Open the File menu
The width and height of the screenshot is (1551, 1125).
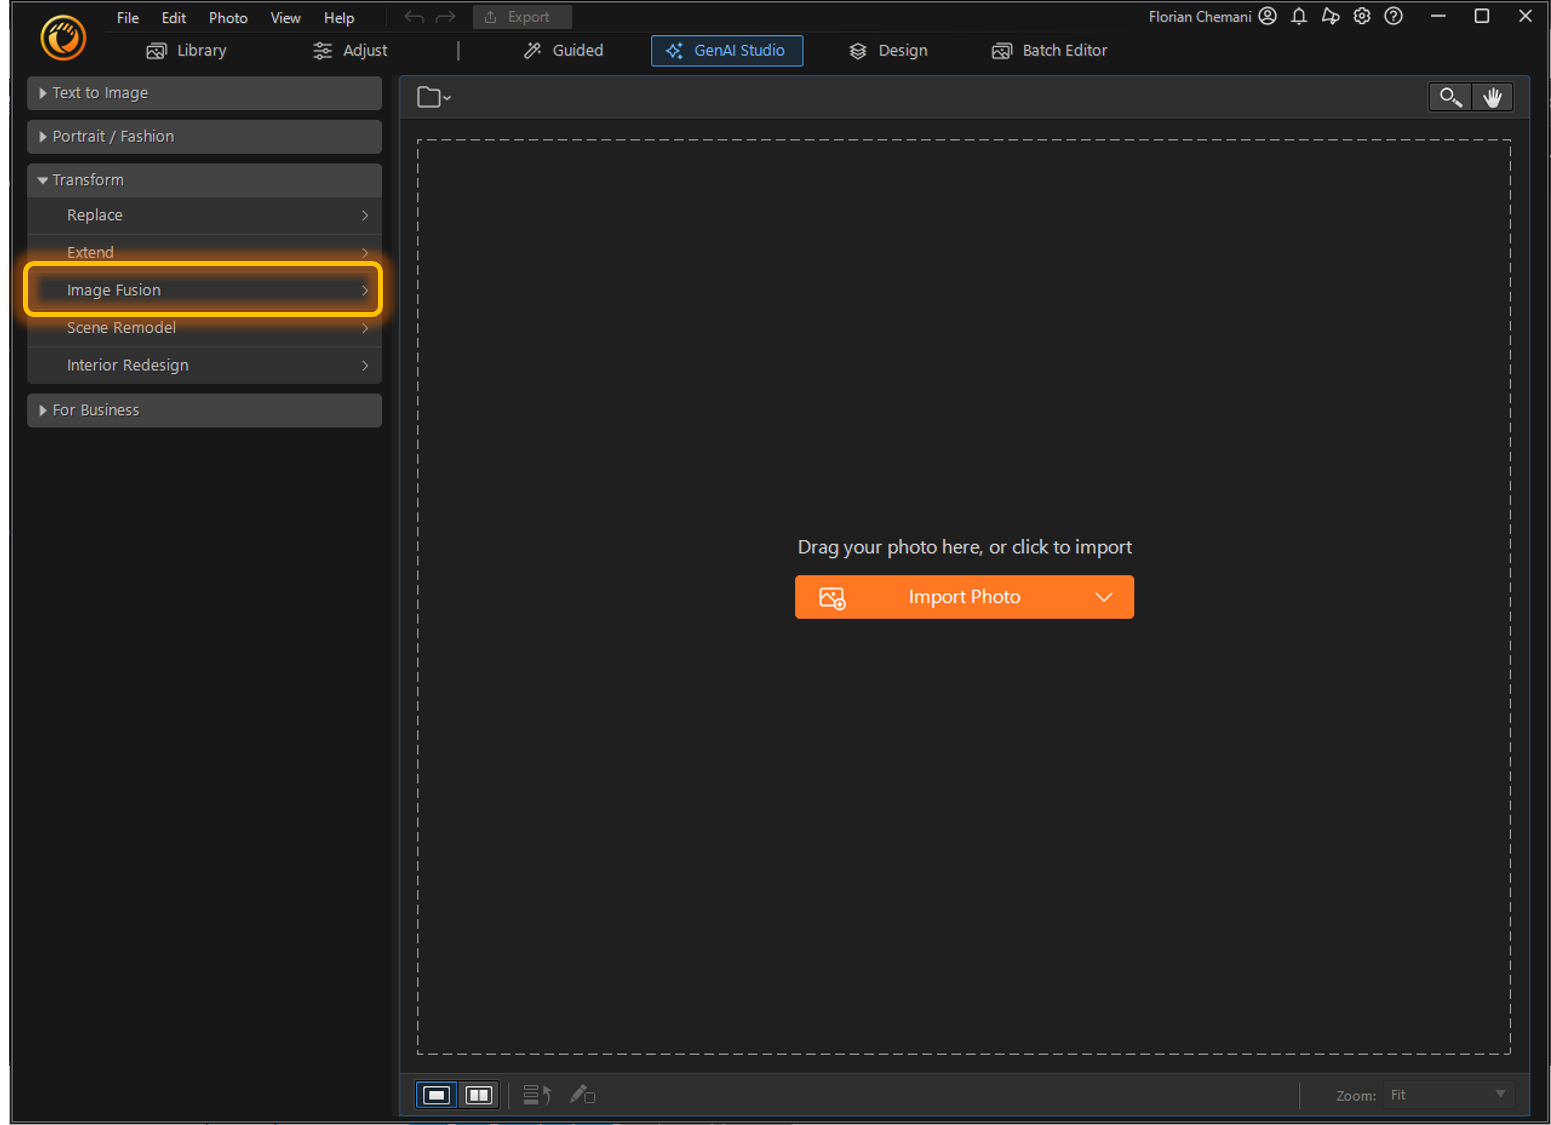tap(126, 17)
